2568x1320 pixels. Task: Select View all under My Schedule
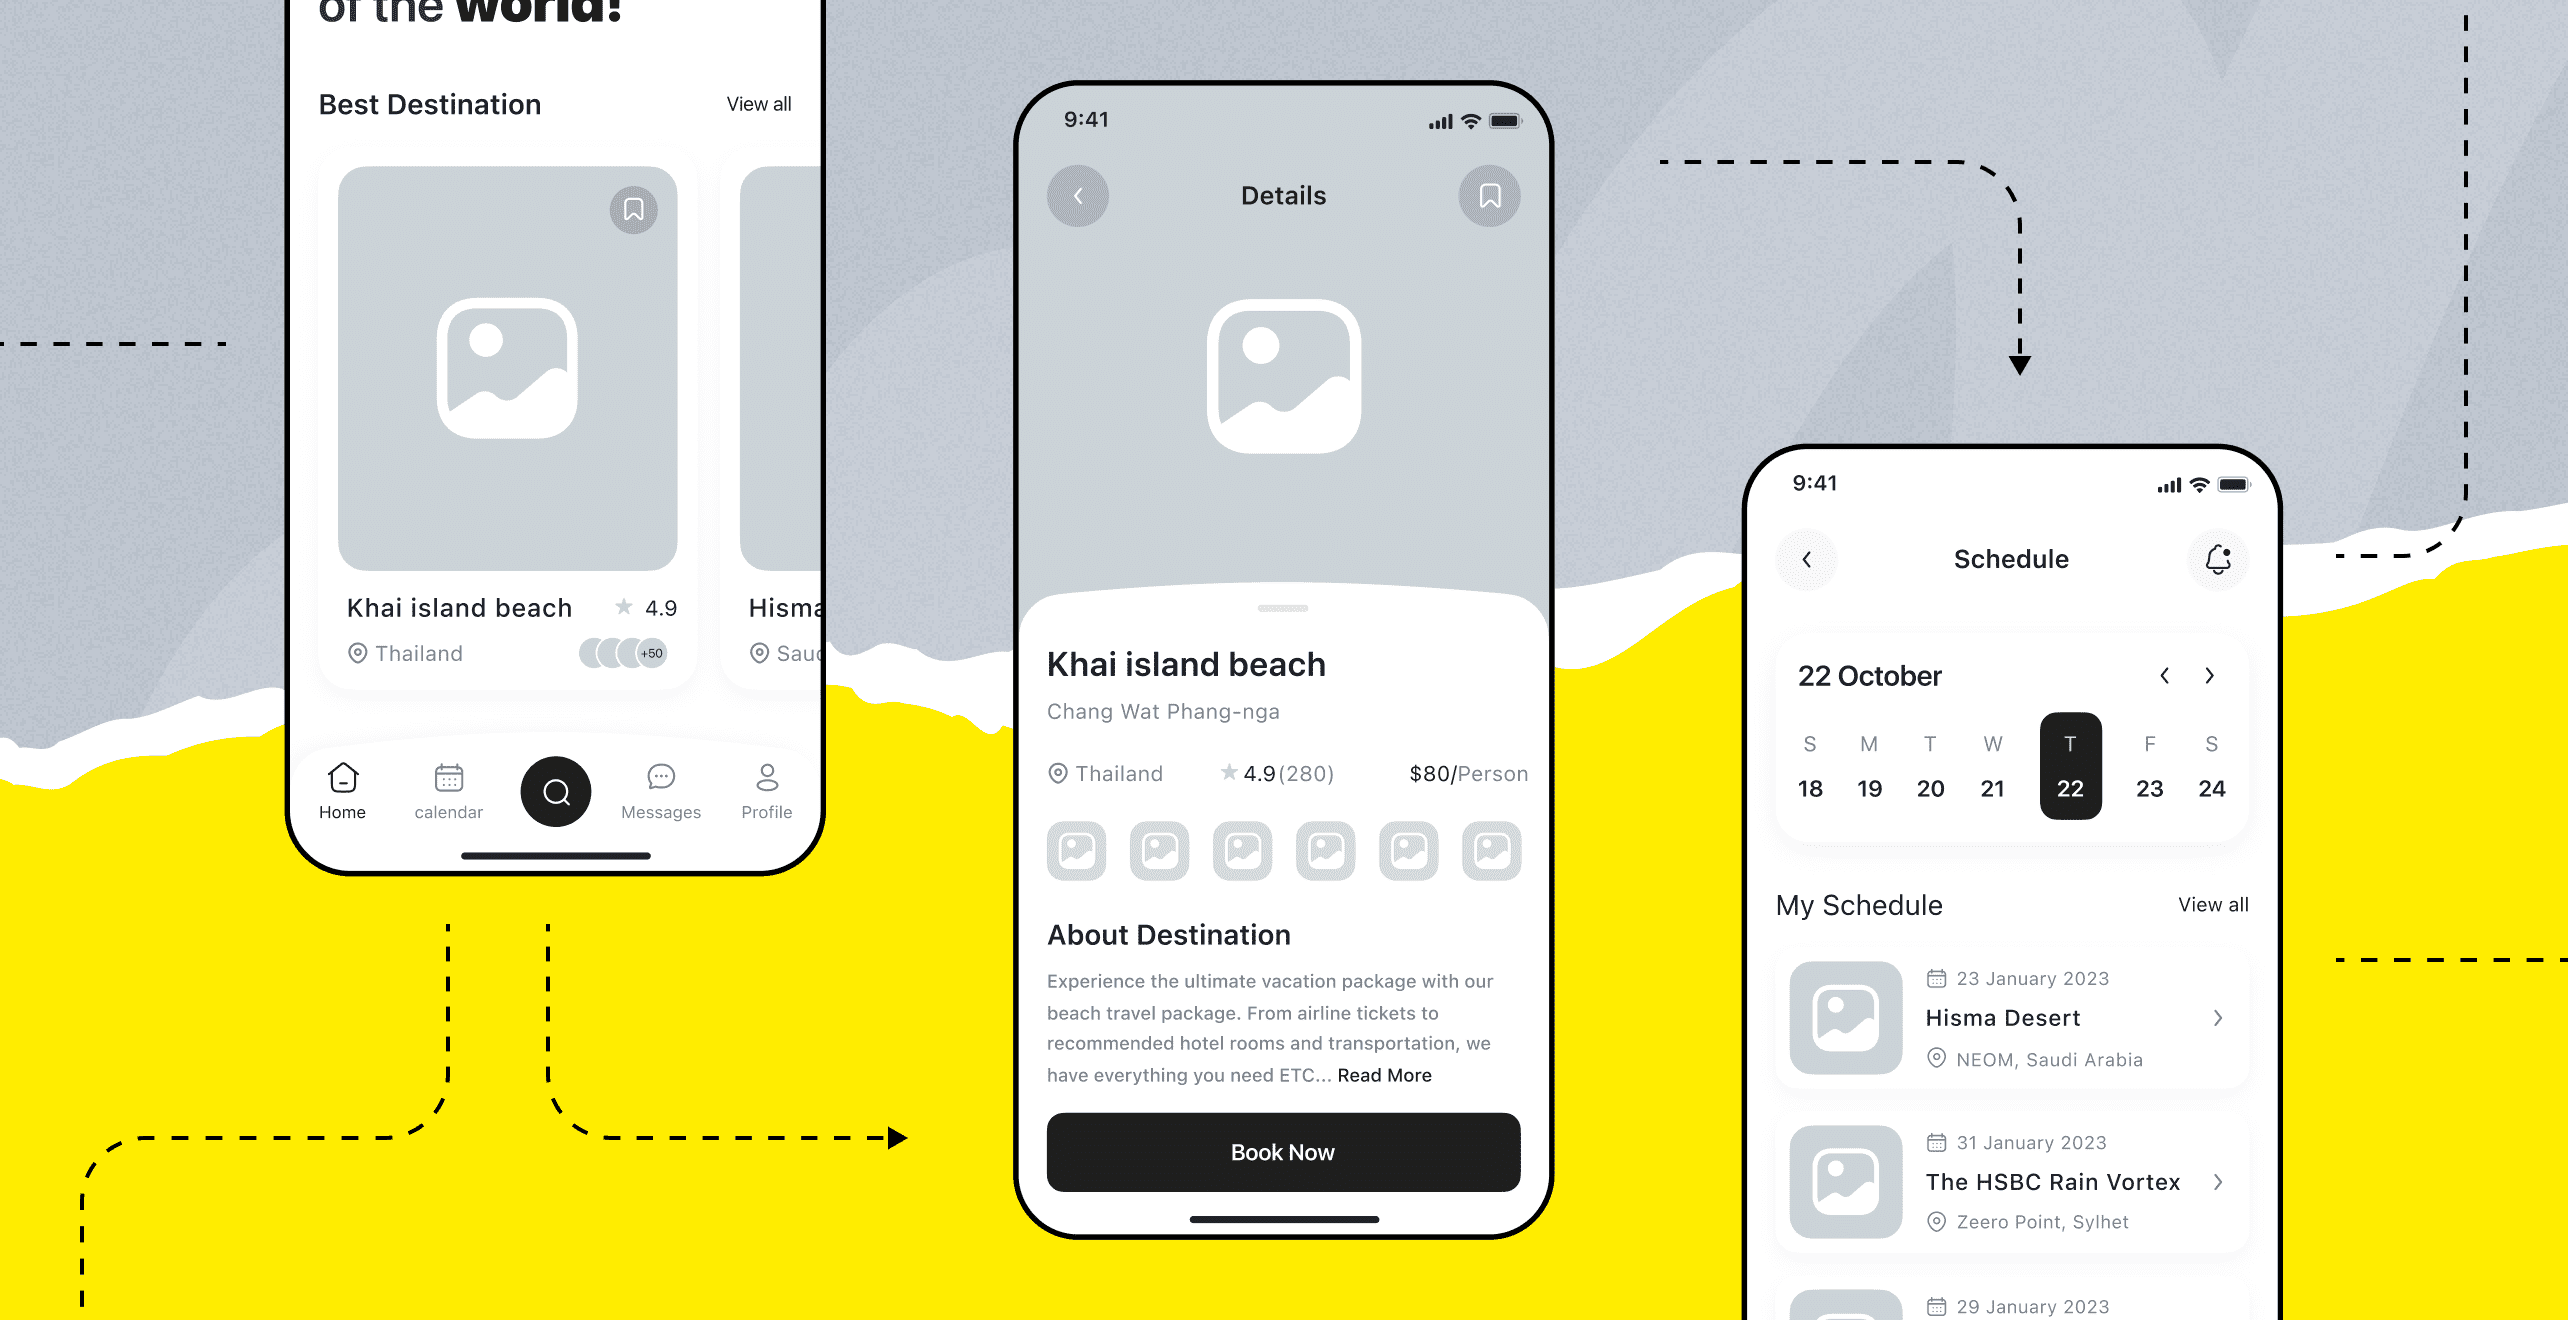[2211, 904]
